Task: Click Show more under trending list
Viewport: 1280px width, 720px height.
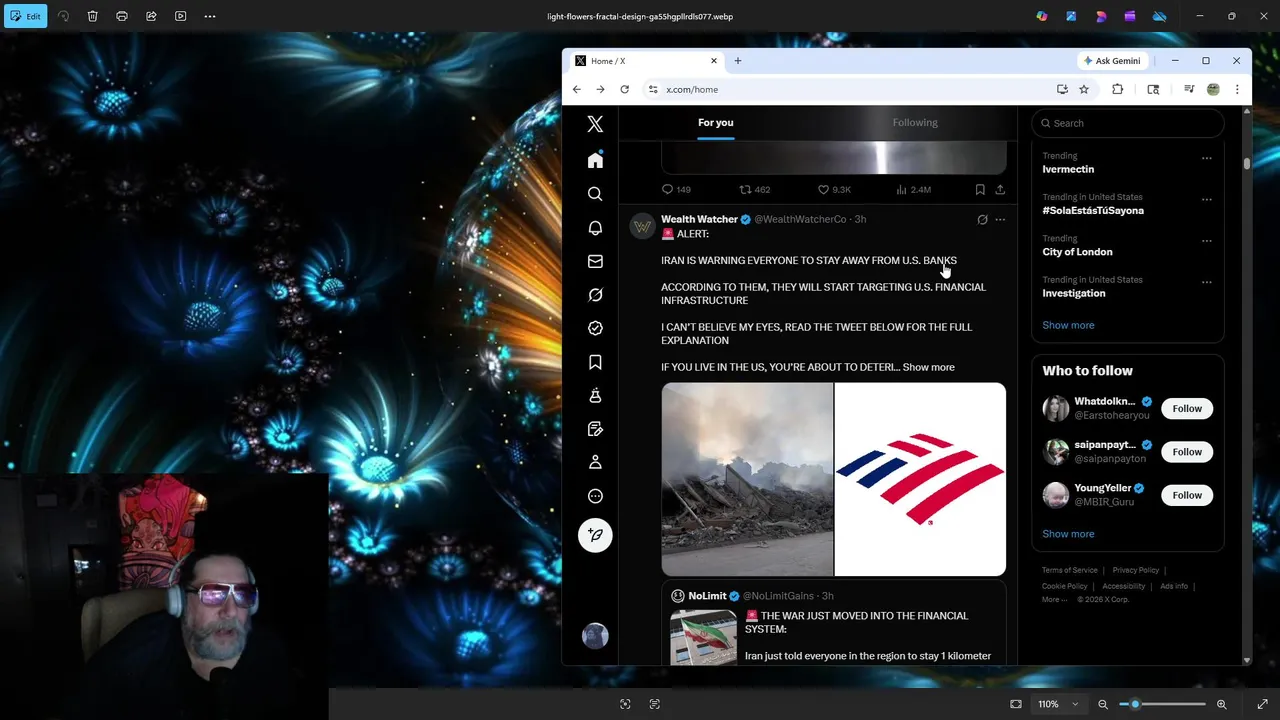Action: pos(1068,325)
